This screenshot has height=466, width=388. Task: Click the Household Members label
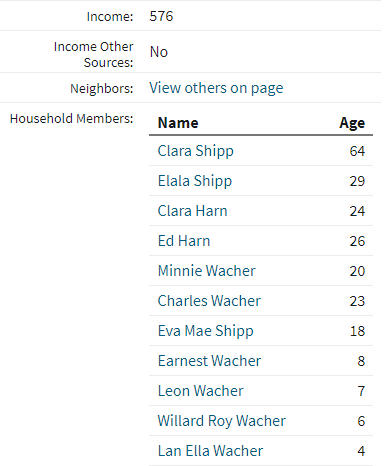pyautogui.click(x=71, y=119)
